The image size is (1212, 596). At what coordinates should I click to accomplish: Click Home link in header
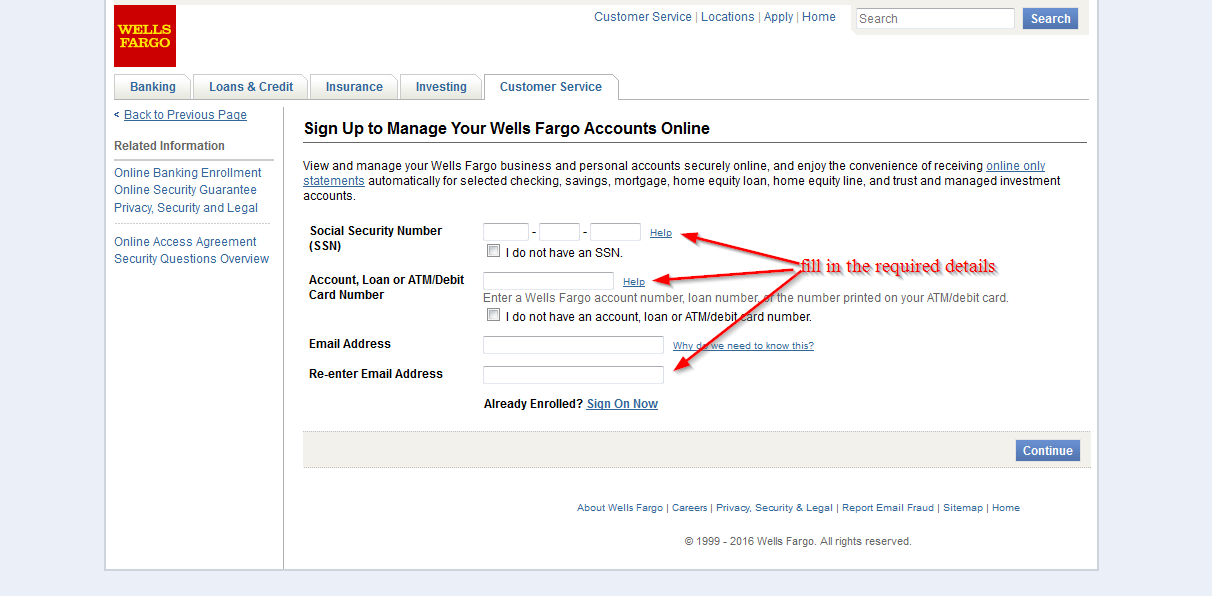819,17
